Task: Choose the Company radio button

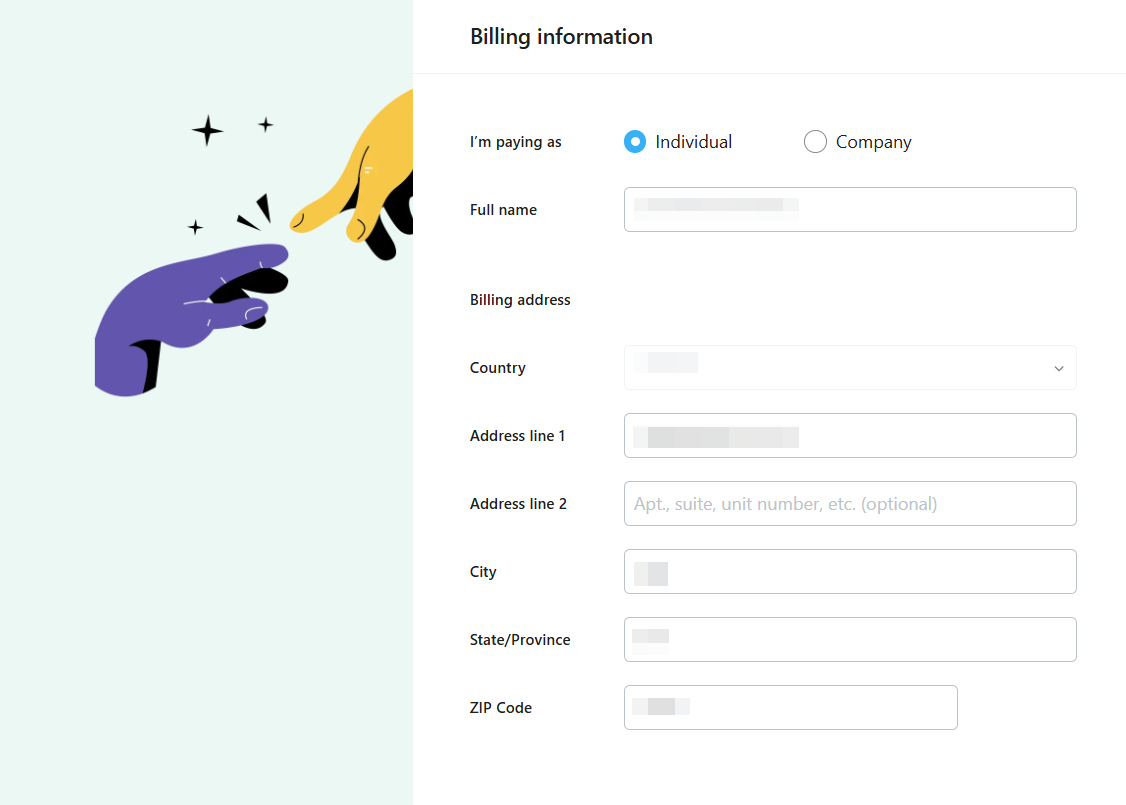Action: (815, 142)
